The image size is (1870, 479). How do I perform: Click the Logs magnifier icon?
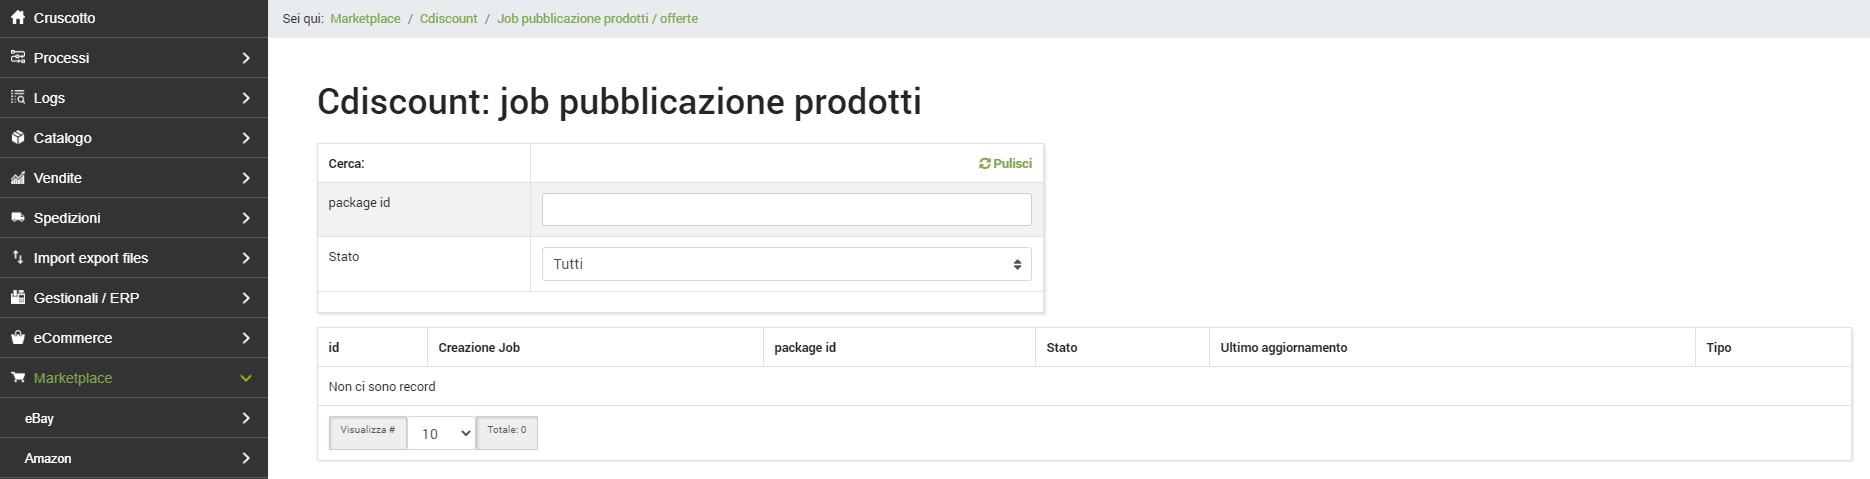coord(17,98)
